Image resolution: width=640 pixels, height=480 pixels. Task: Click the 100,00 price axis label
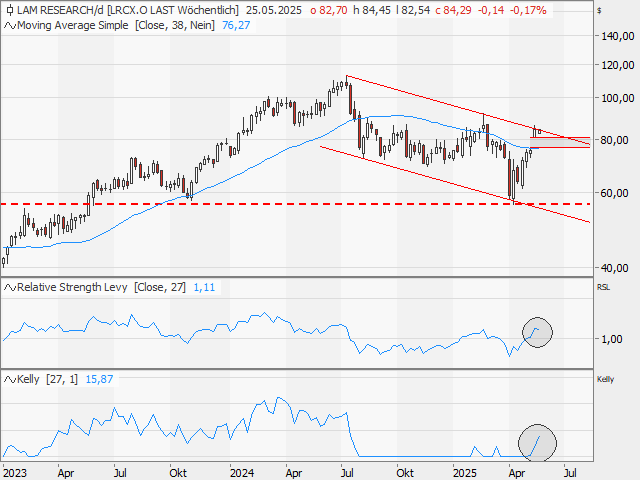point(618,98)
